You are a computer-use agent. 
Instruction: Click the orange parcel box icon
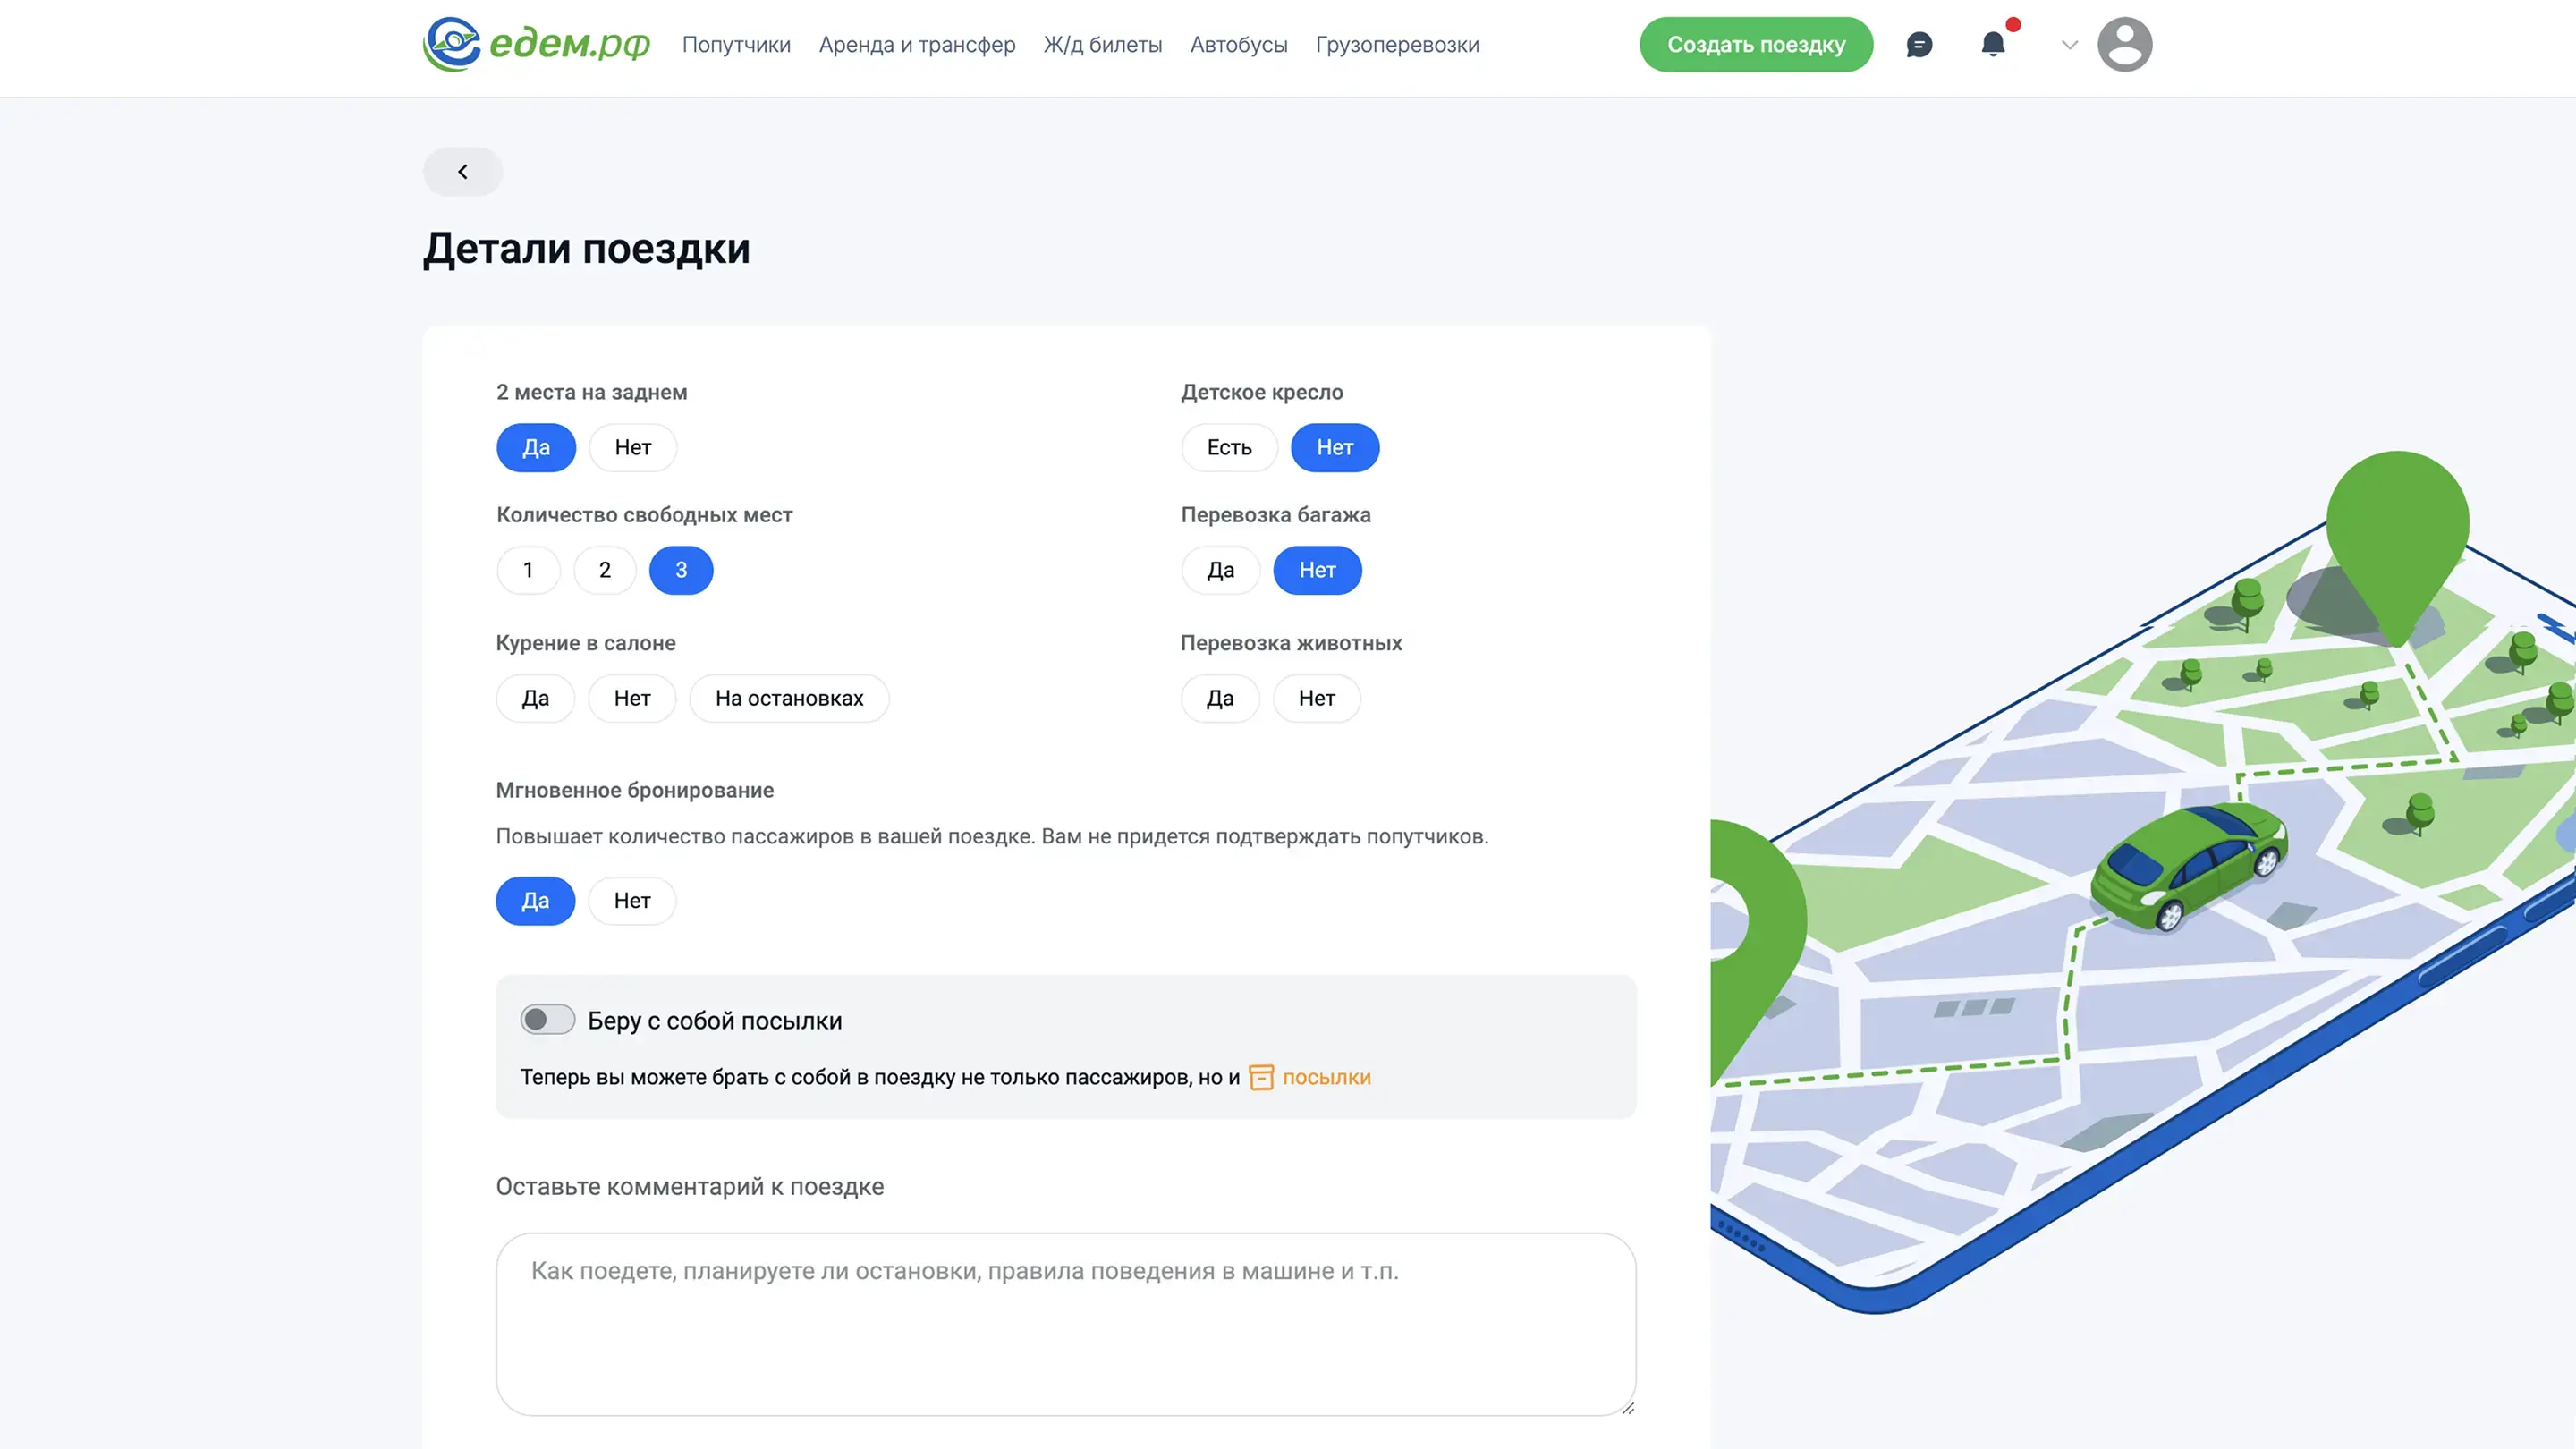point(1261,1077)
